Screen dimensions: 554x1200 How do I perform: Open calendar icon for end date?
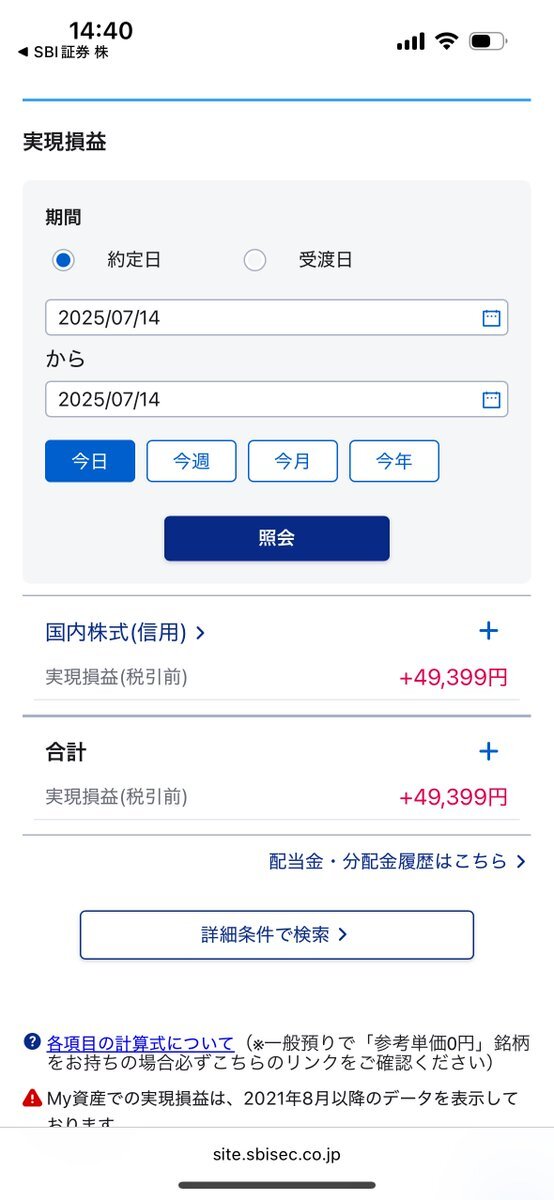[x=491, y=400]
